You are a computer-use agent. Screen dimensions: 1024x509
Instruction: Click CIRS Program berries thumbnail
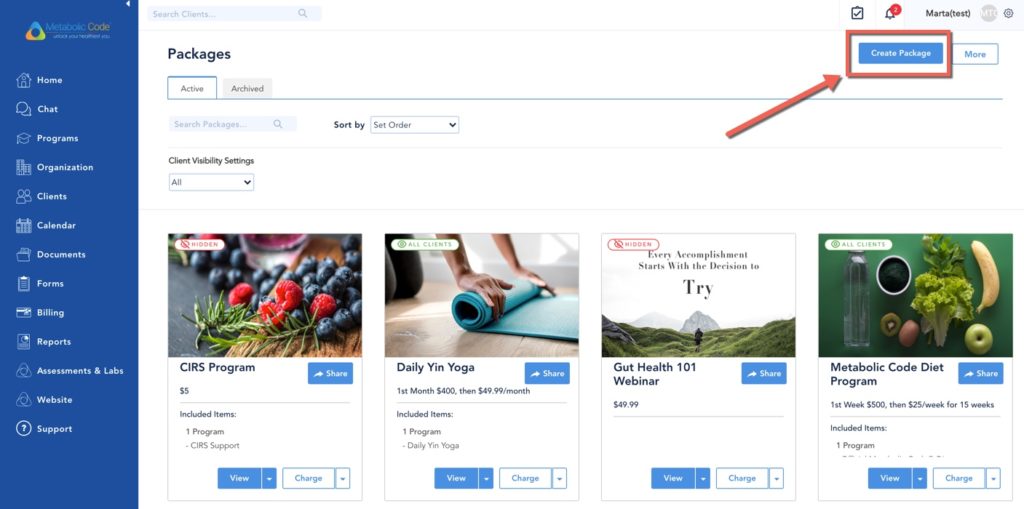pyautogui.click(x=264, y=295)
